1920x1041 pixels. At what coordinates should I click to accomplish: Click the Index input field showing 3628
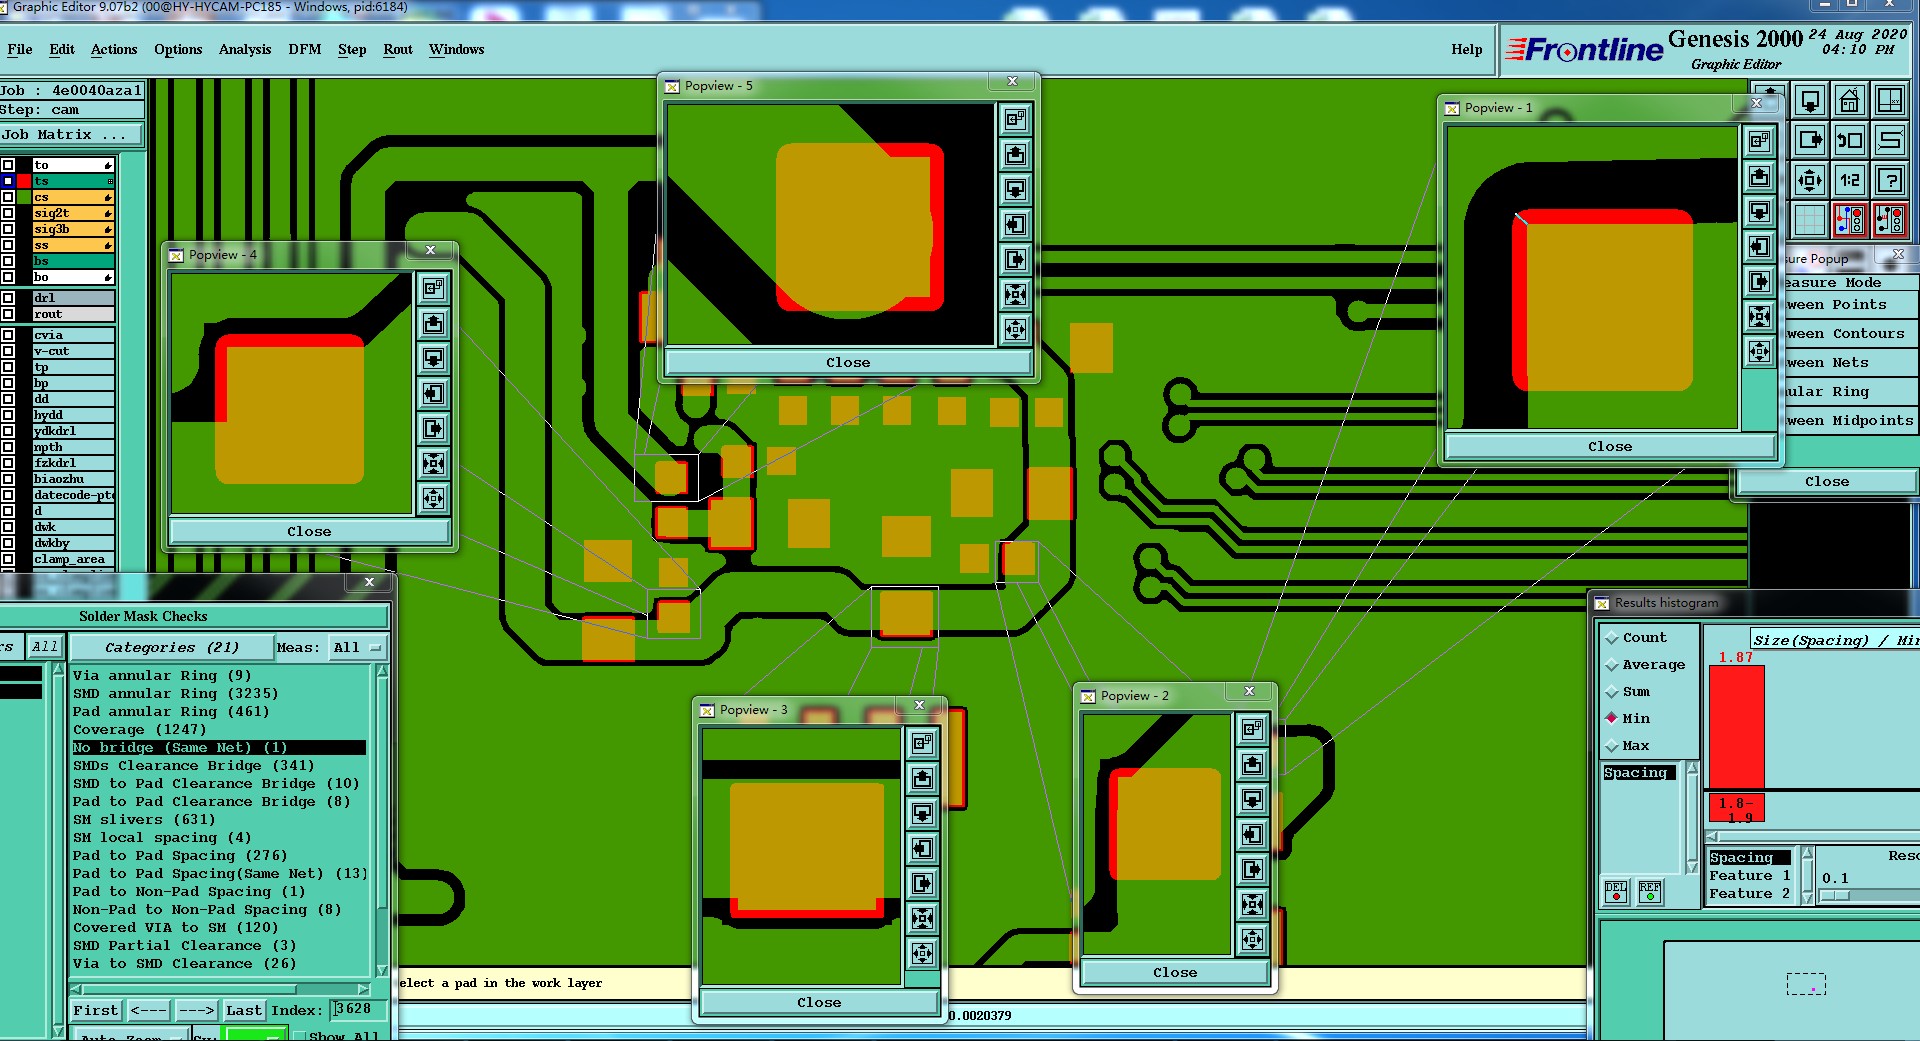pos(358,1010)
